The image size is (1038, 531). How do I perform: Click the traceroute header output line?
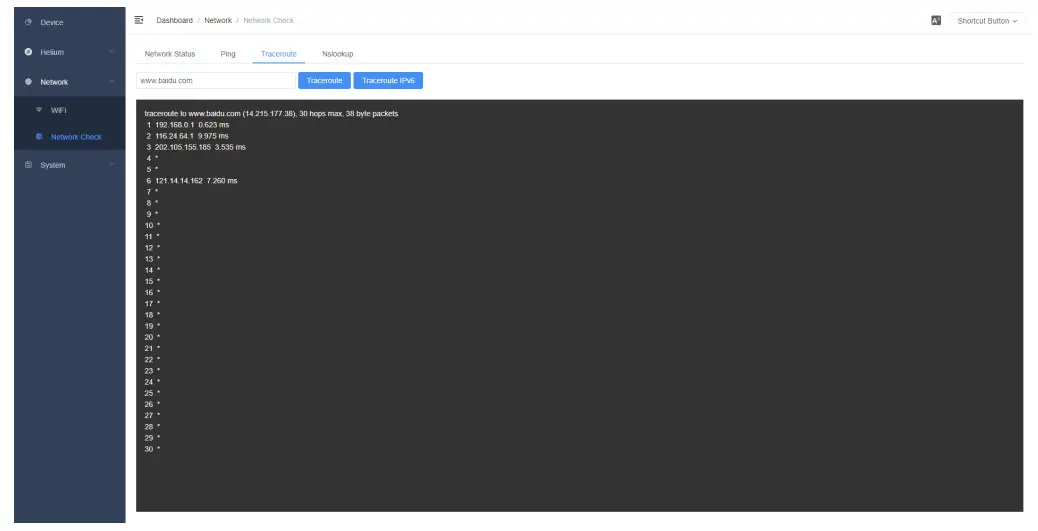point(271,114)
